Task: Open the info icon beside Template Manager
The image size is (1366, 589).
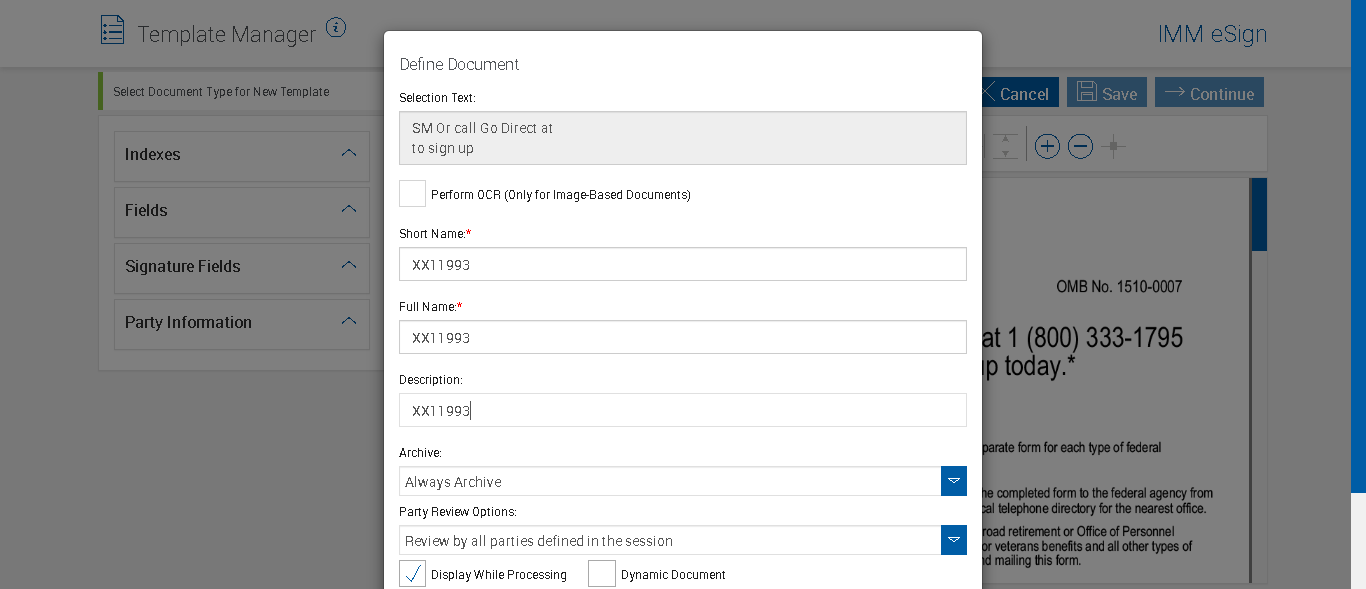Action: point(336,28)
